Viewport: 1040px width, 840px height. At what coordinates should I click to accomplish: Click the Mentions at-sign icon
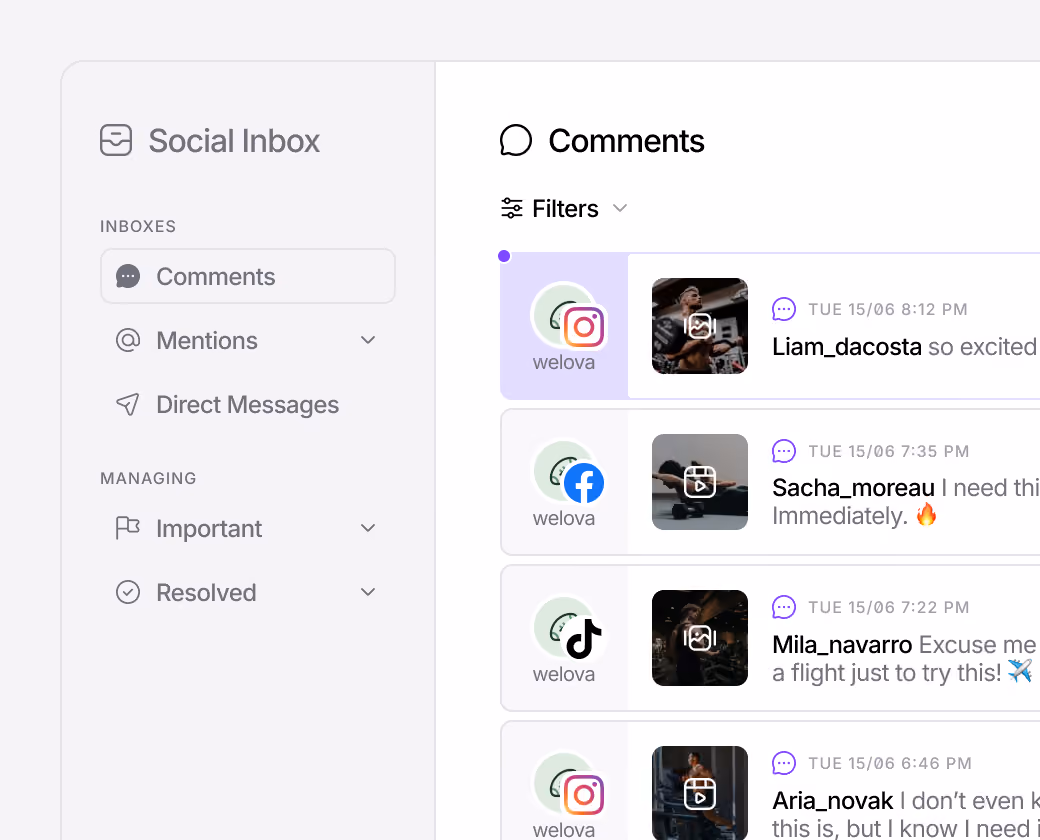pyautogui.click(x=128, y=340)
